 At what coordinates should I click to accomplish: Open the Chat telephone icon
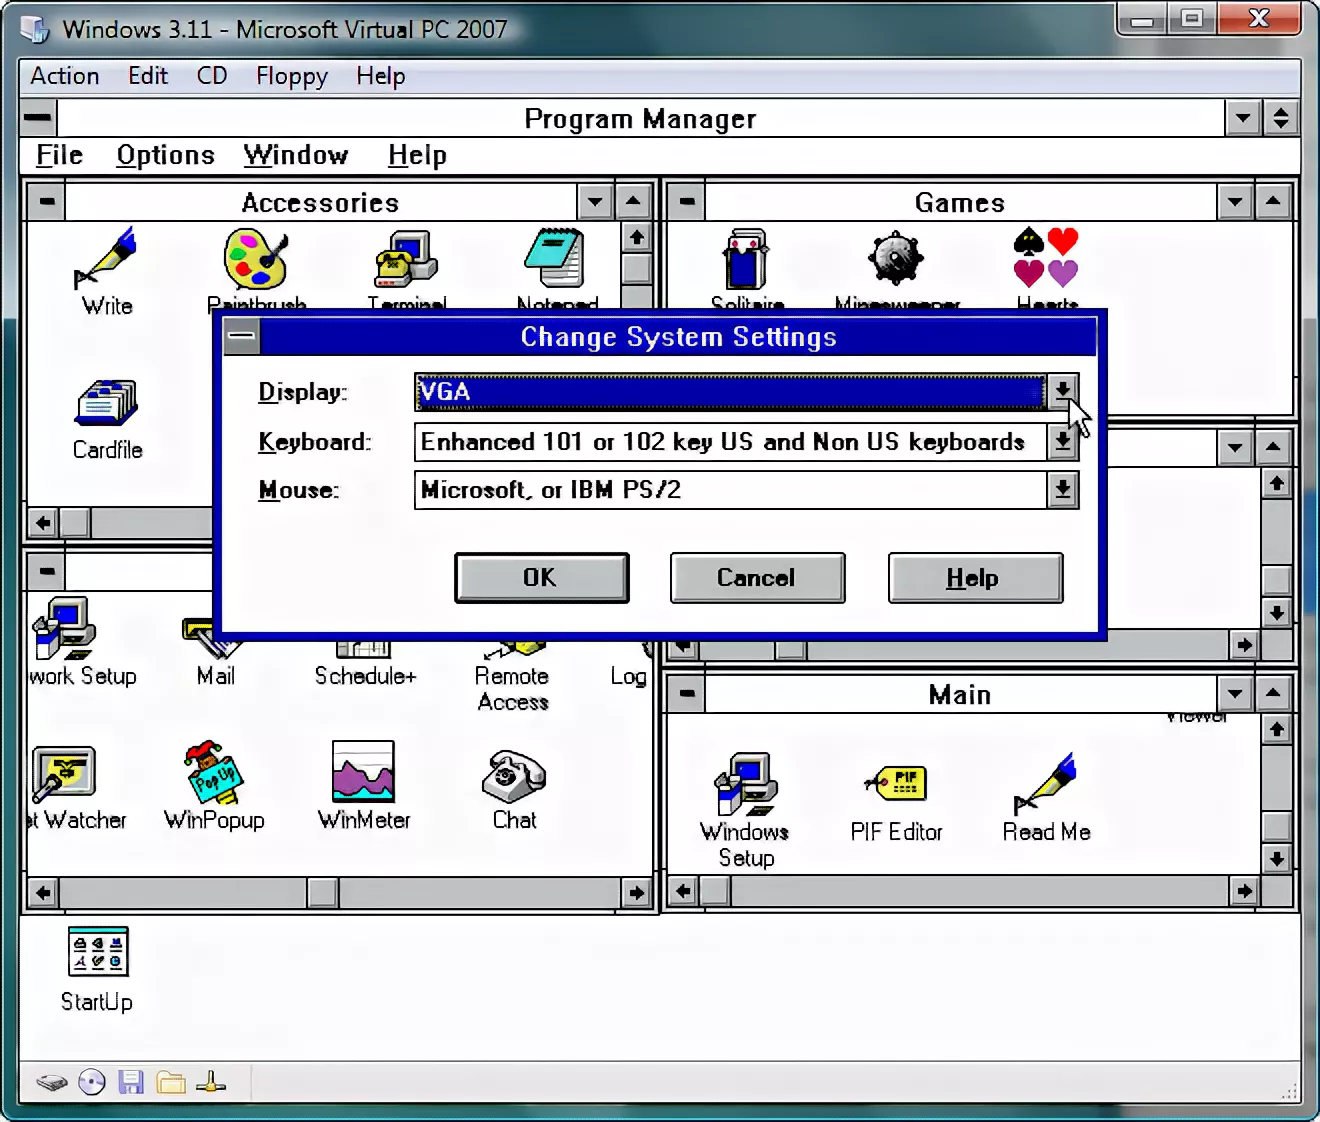click(514, 776)
